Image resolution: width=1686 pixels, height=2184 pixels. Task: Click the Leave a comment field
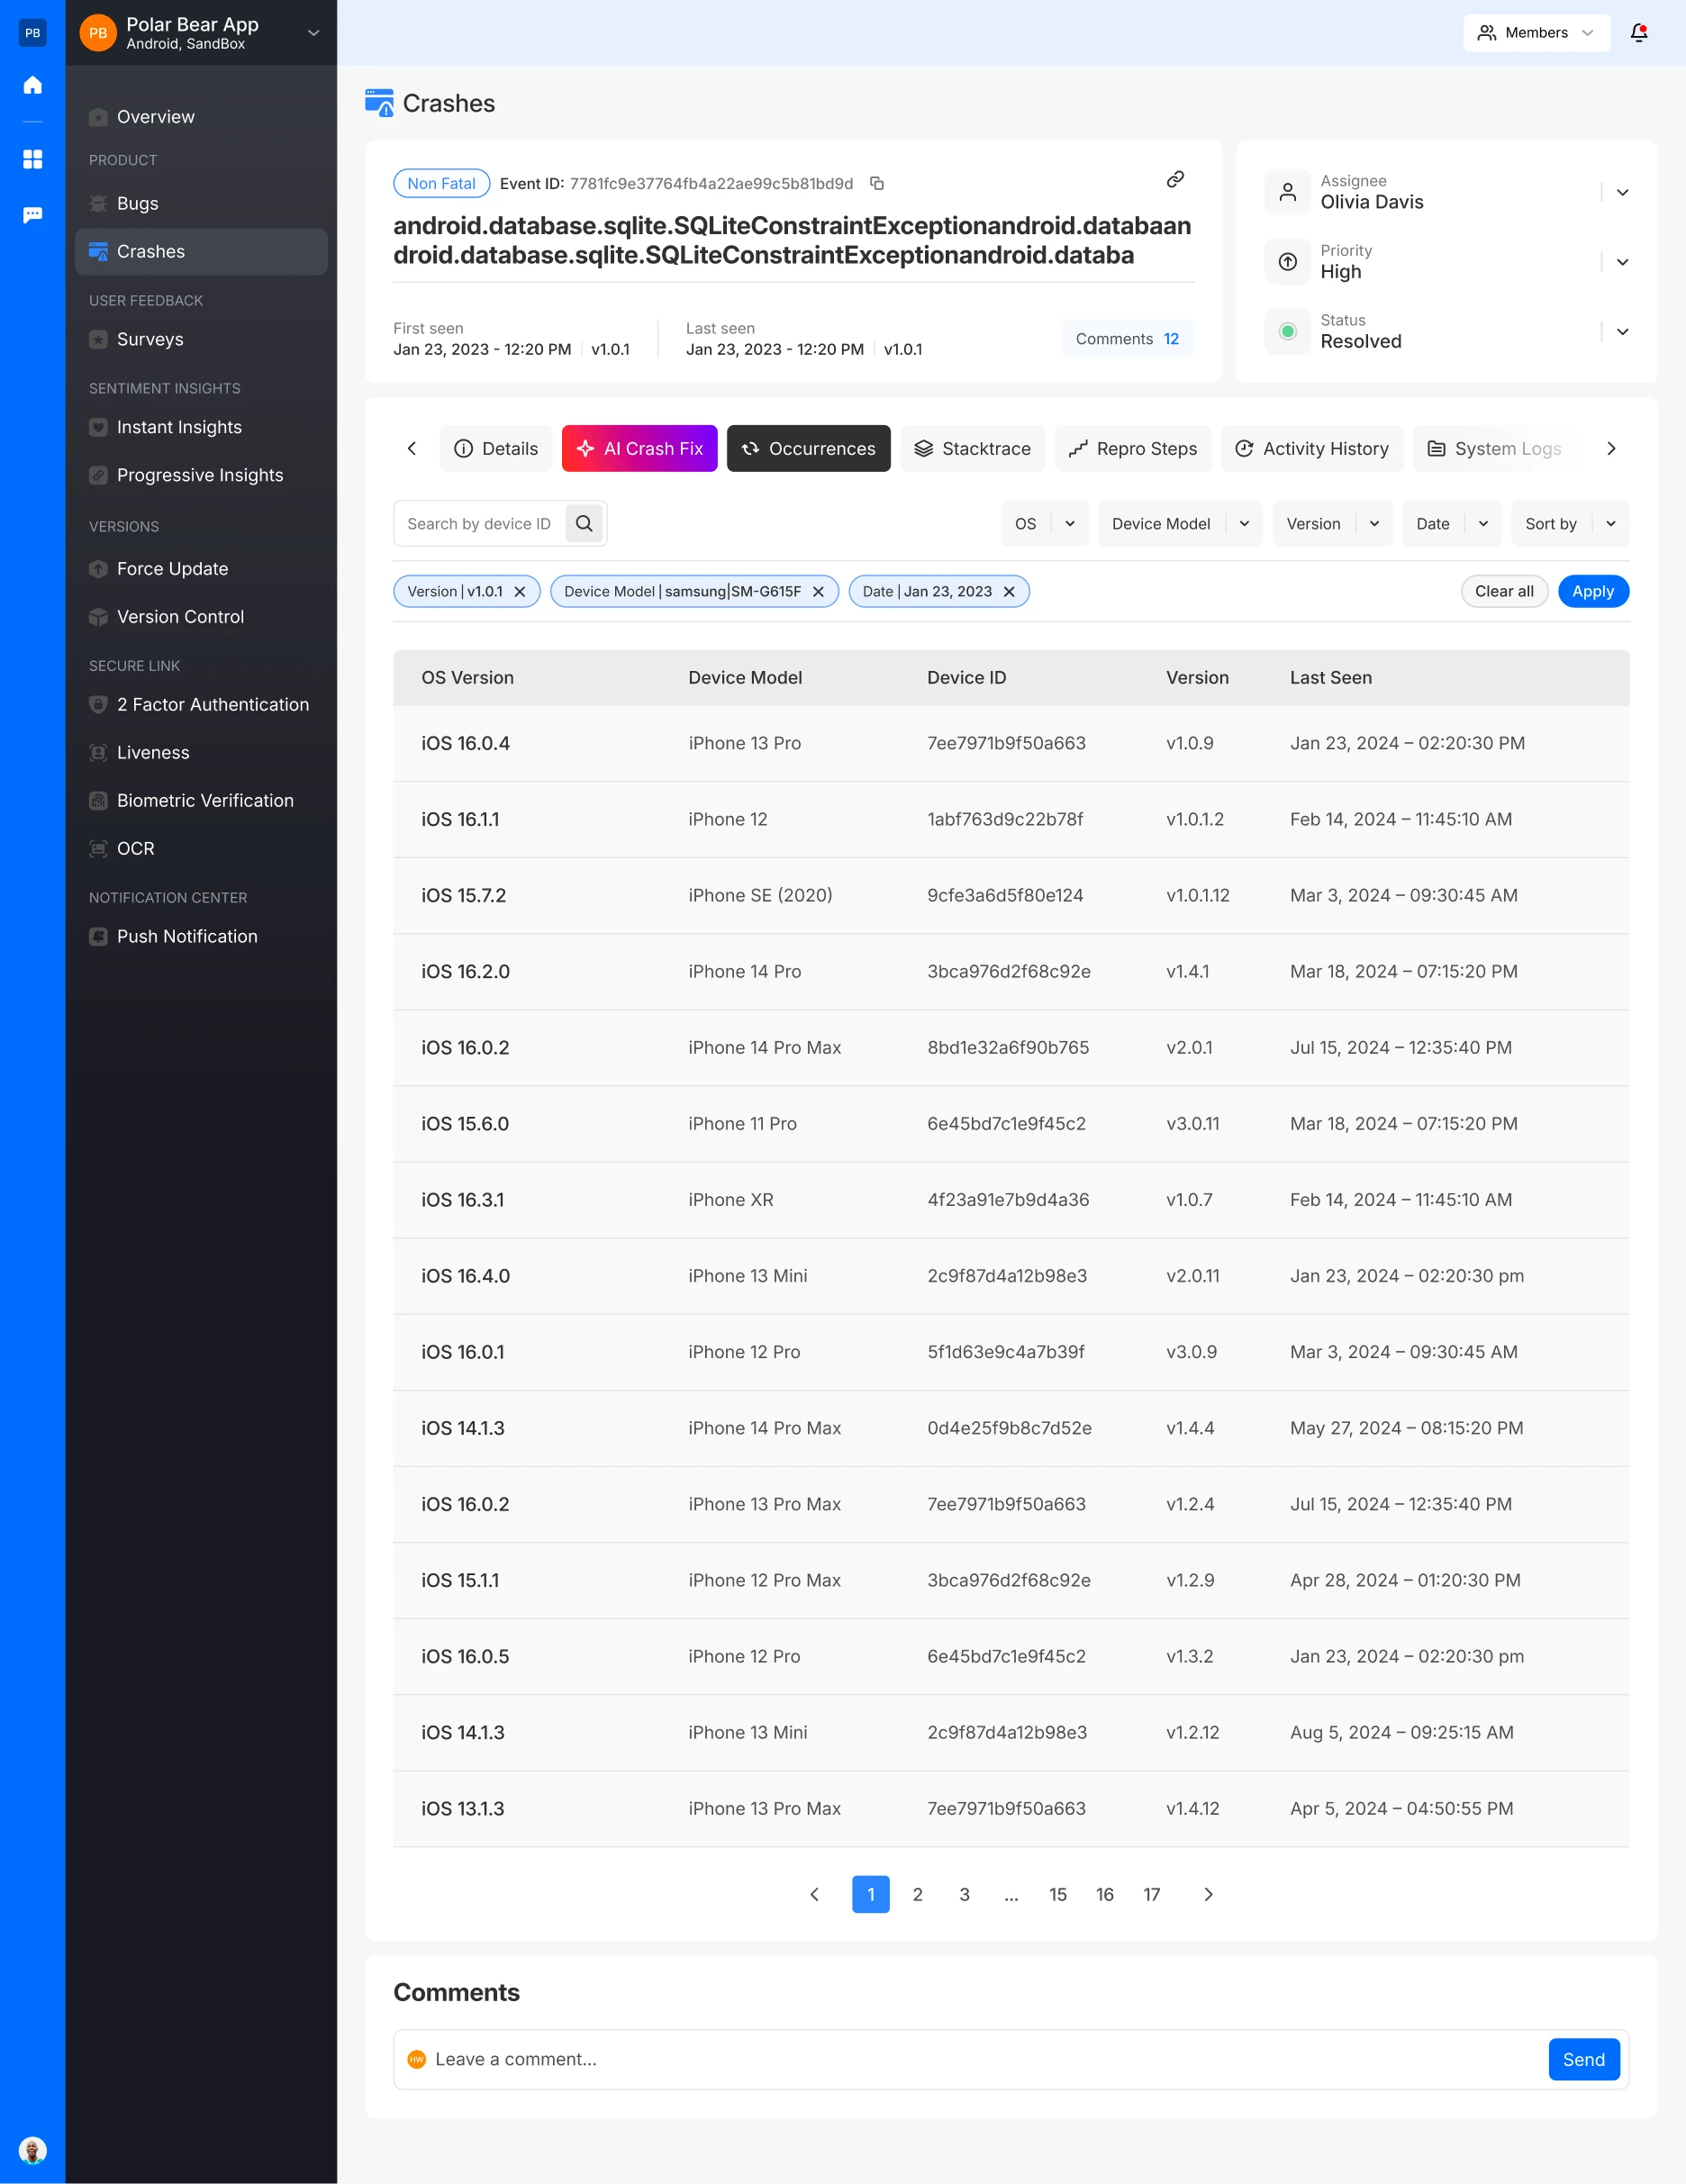pyautogui.click(x=980, y=2060)
